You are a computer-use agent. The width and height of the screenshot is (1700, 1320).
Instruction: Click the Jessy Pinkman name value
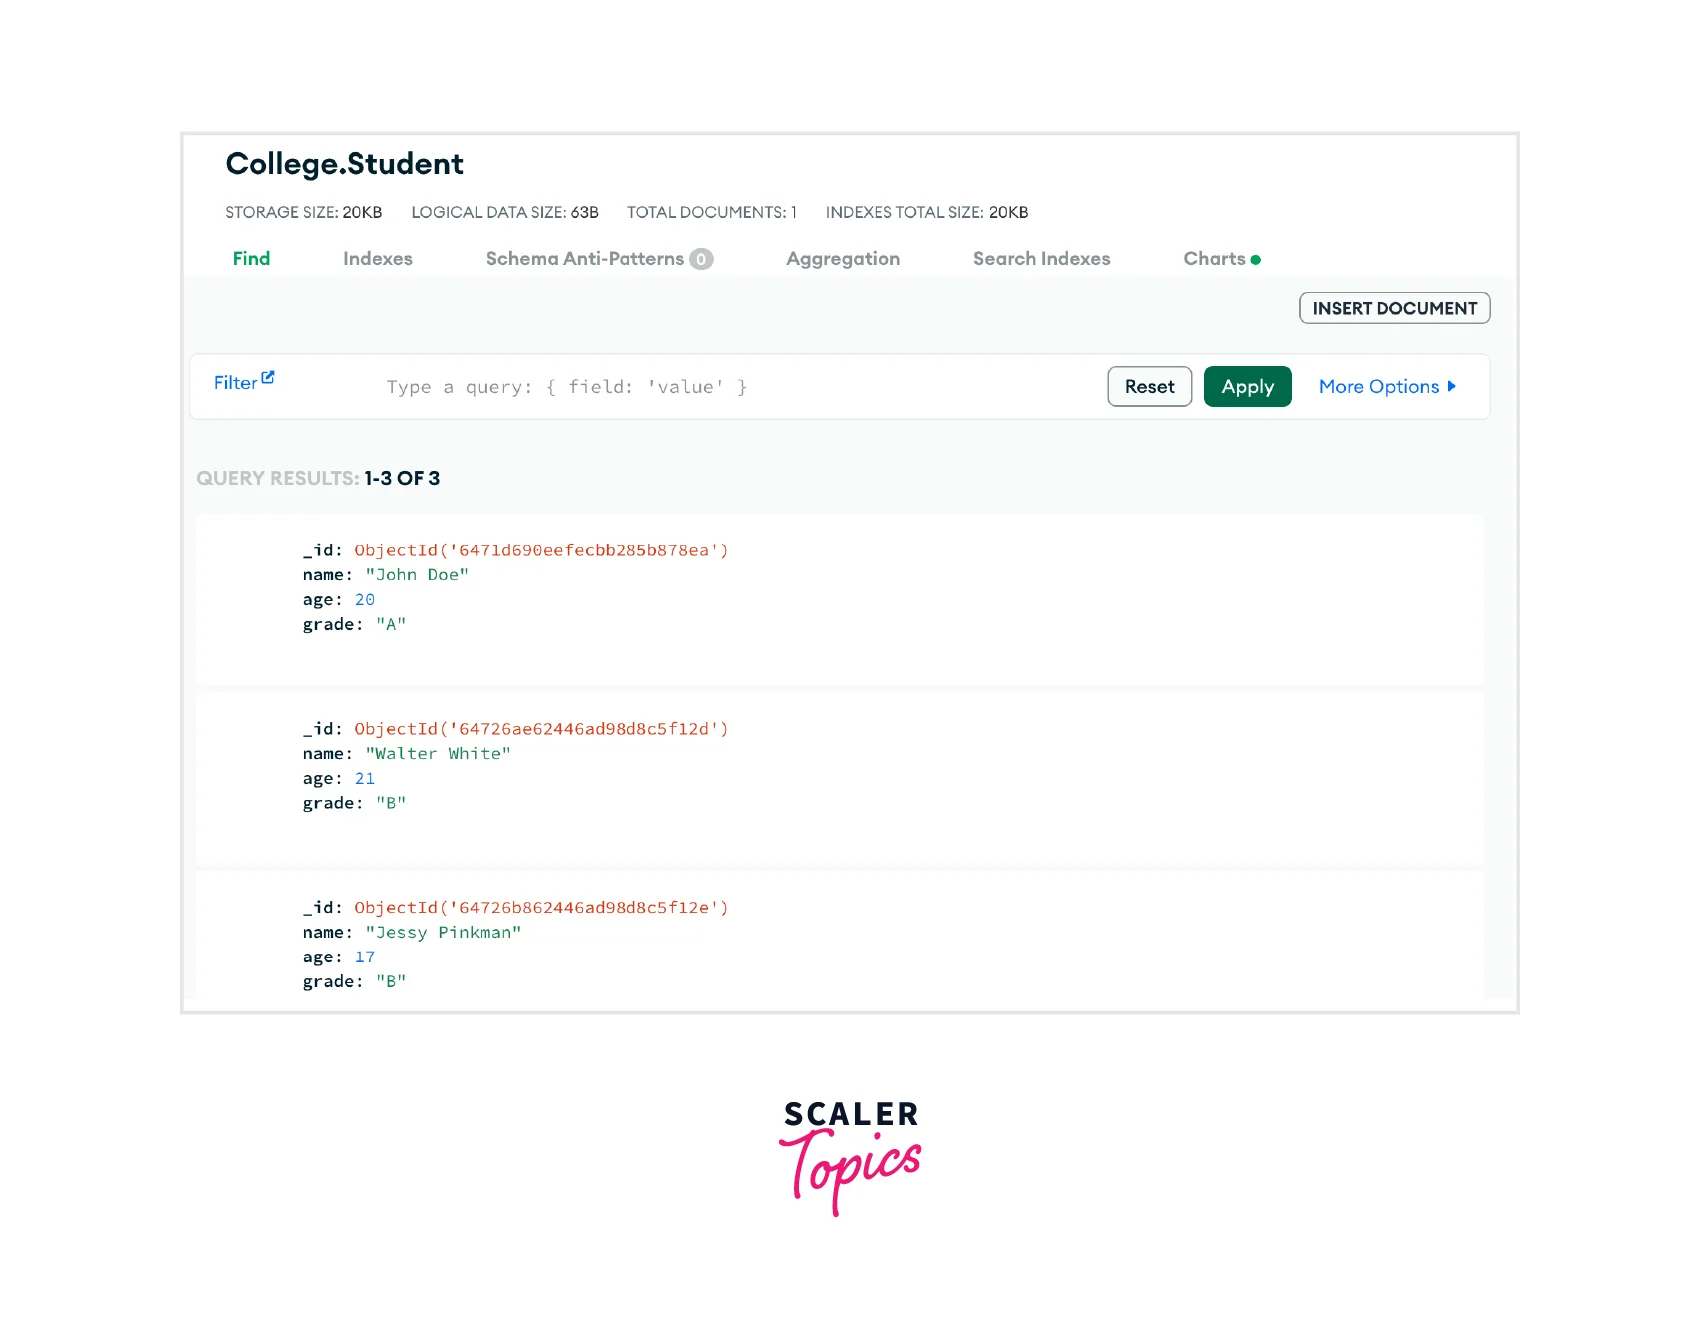pyautogui.click(x=443, y=933)
